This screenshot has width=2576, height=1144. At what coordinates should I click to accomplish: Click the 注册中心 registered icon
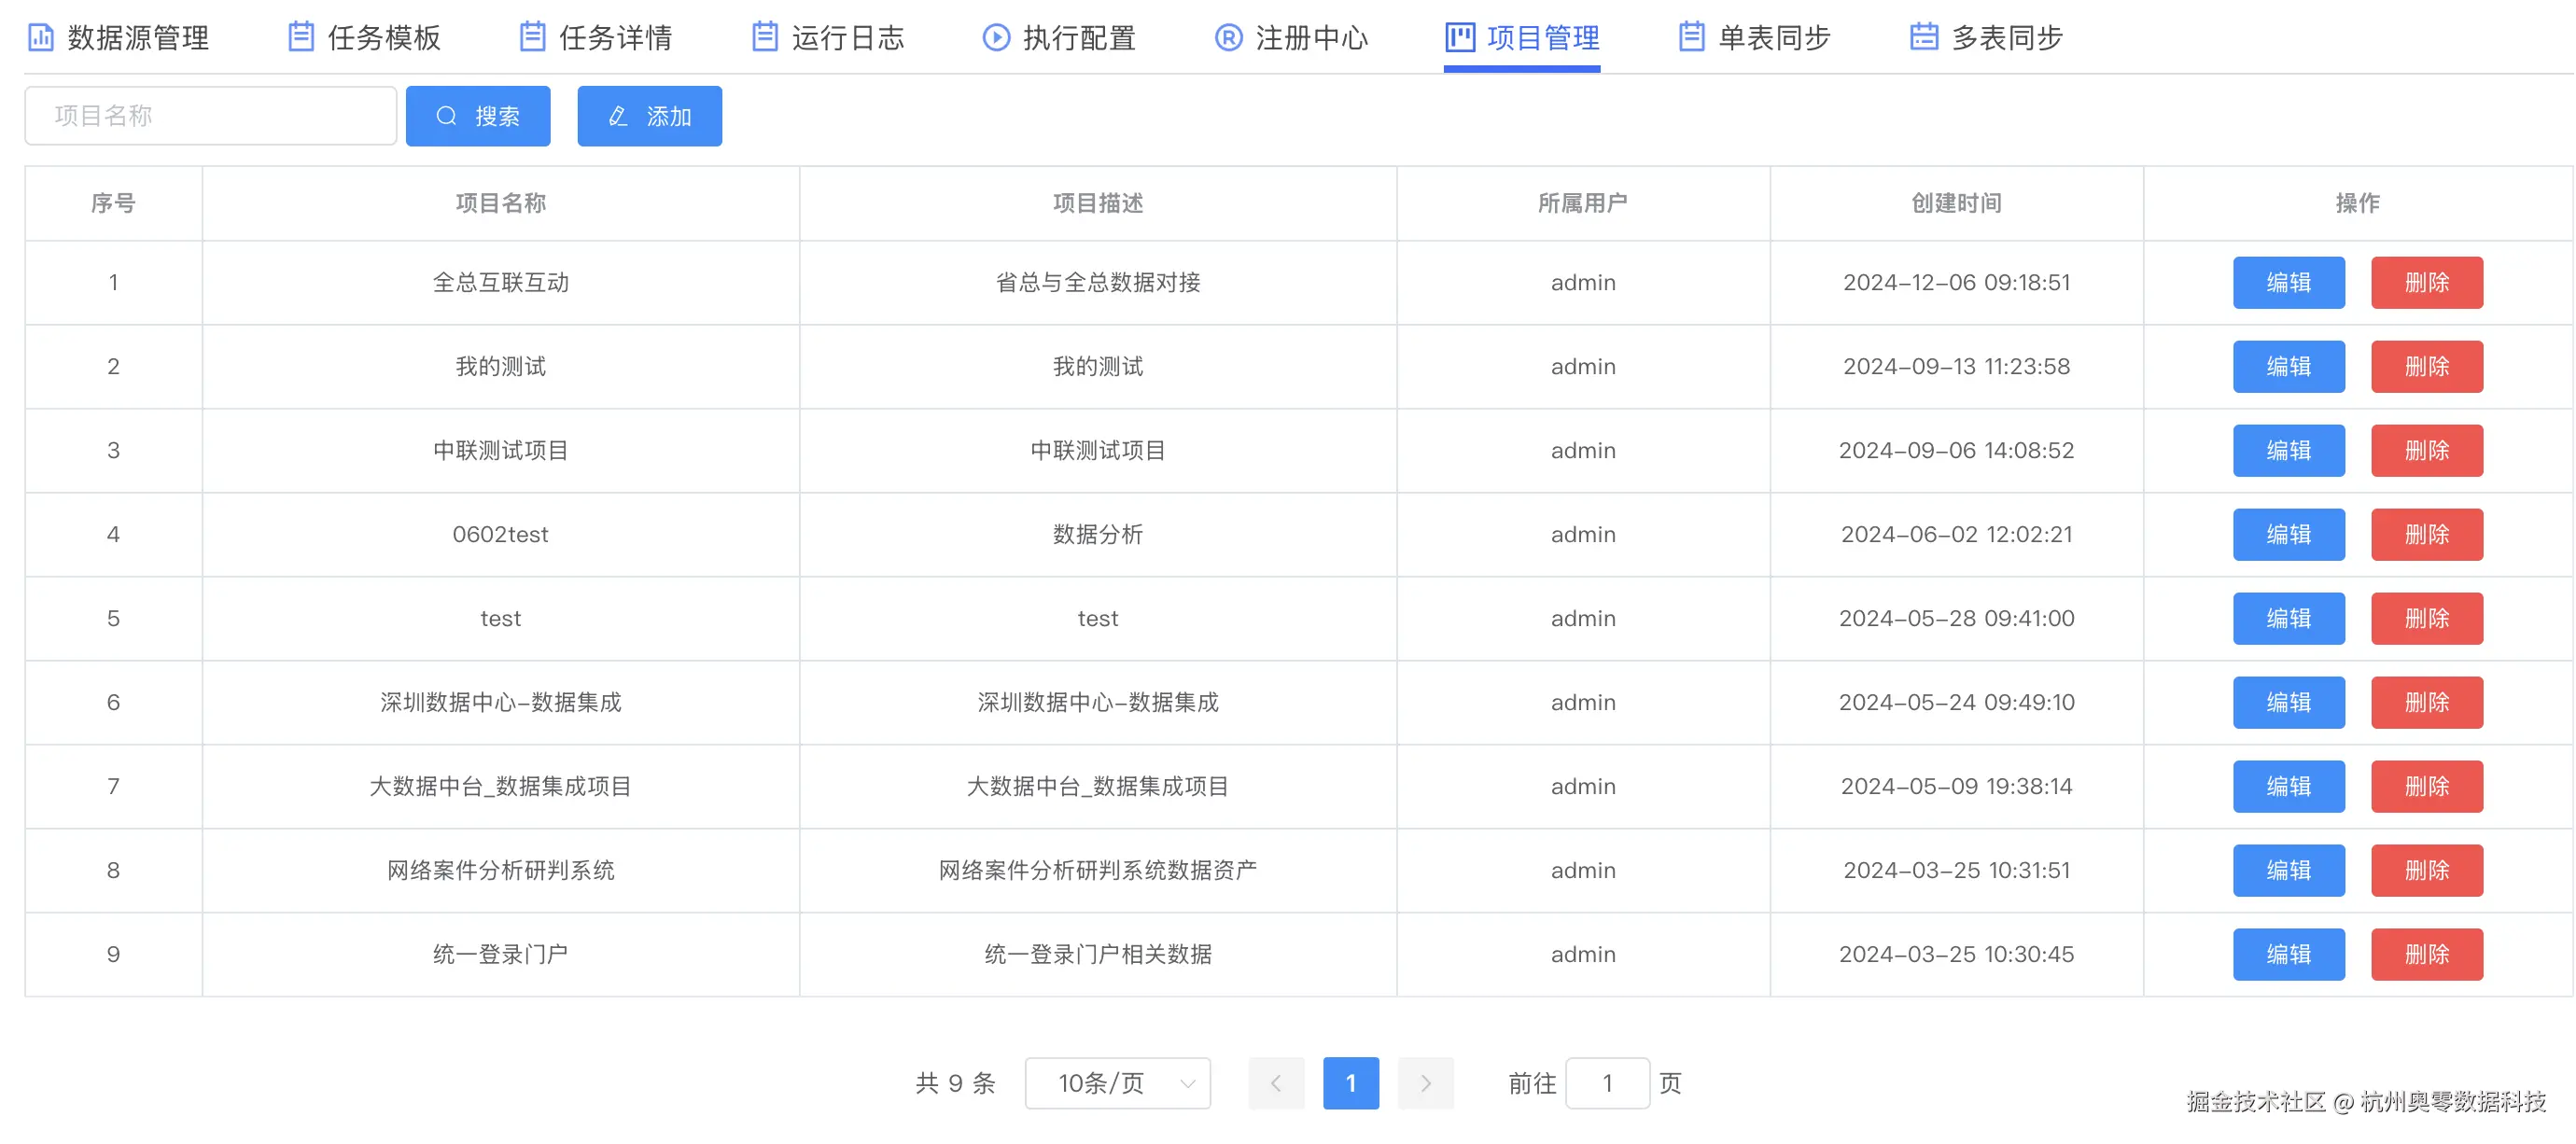tap(1228, 37)
